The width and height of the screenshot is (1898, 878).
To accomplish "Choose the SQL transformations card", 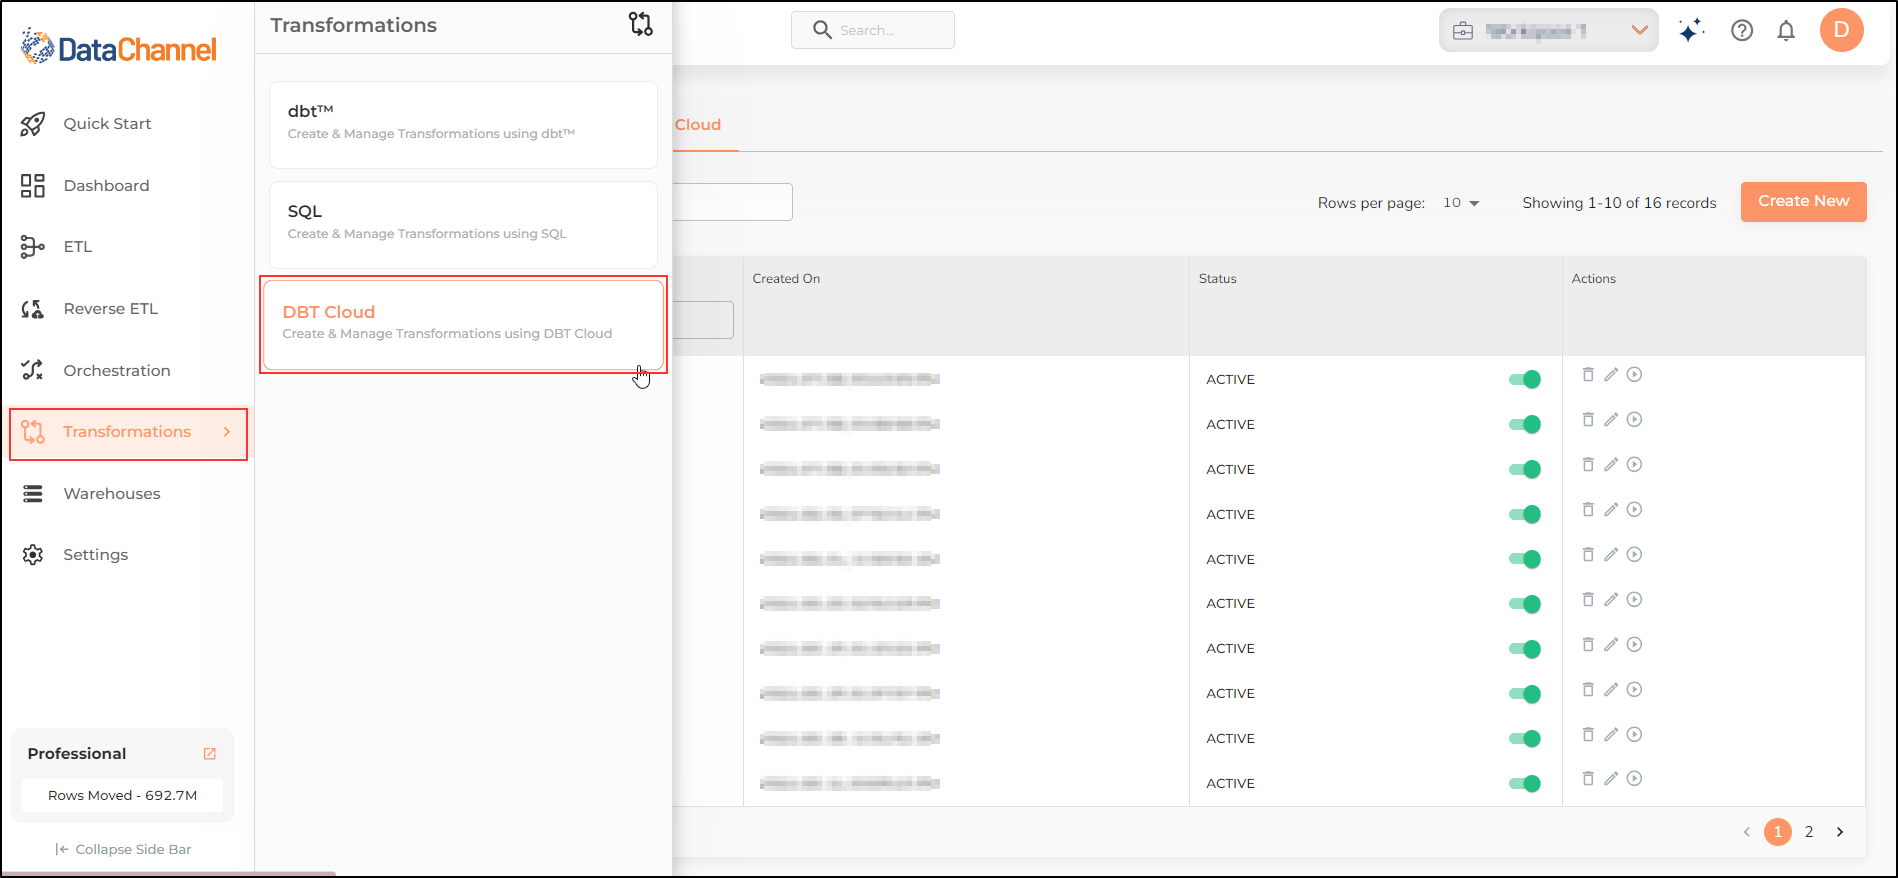I will pos(463,224).
